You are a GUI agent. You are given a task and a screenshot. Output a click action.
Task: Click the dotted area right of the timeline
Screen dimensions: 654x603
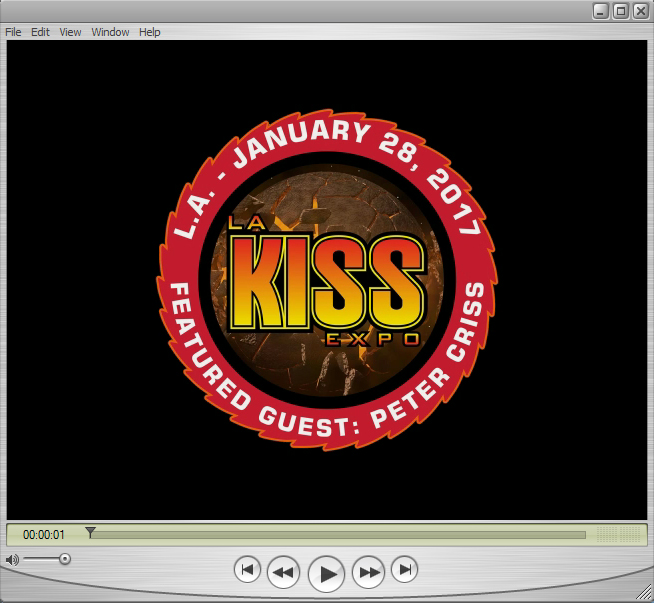tap(619, 535)
